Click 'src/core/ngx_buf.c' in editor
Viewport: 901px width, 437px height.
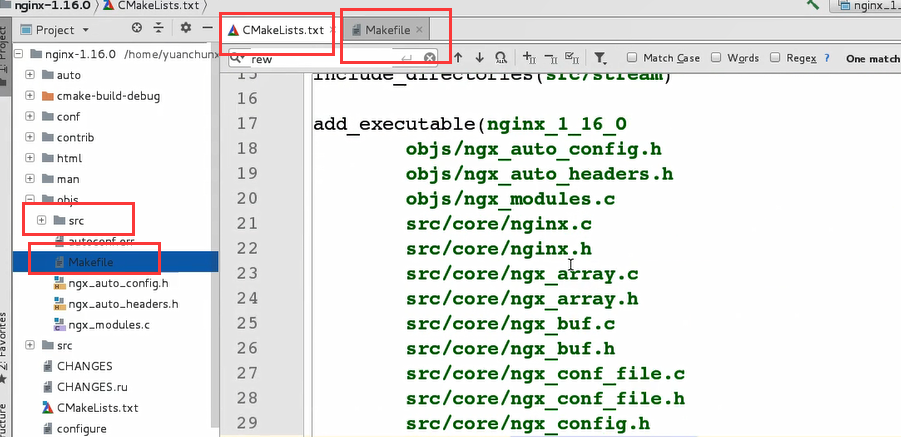point(511,324)
